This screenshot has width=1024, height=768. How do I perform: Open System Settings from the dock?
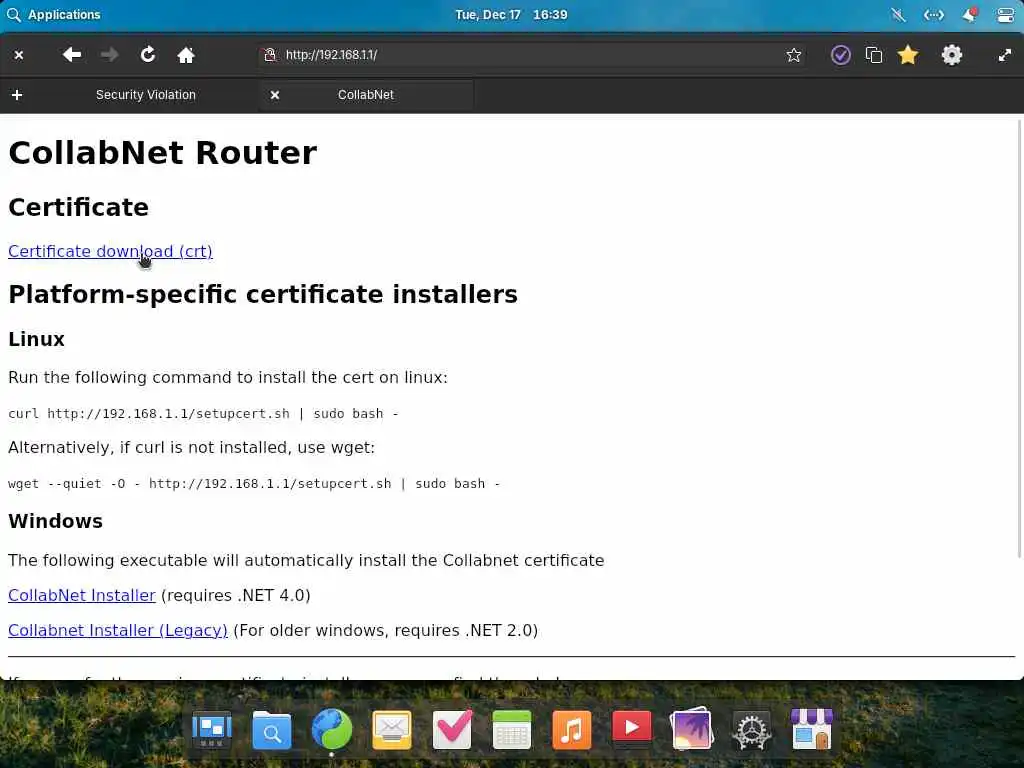752,731
